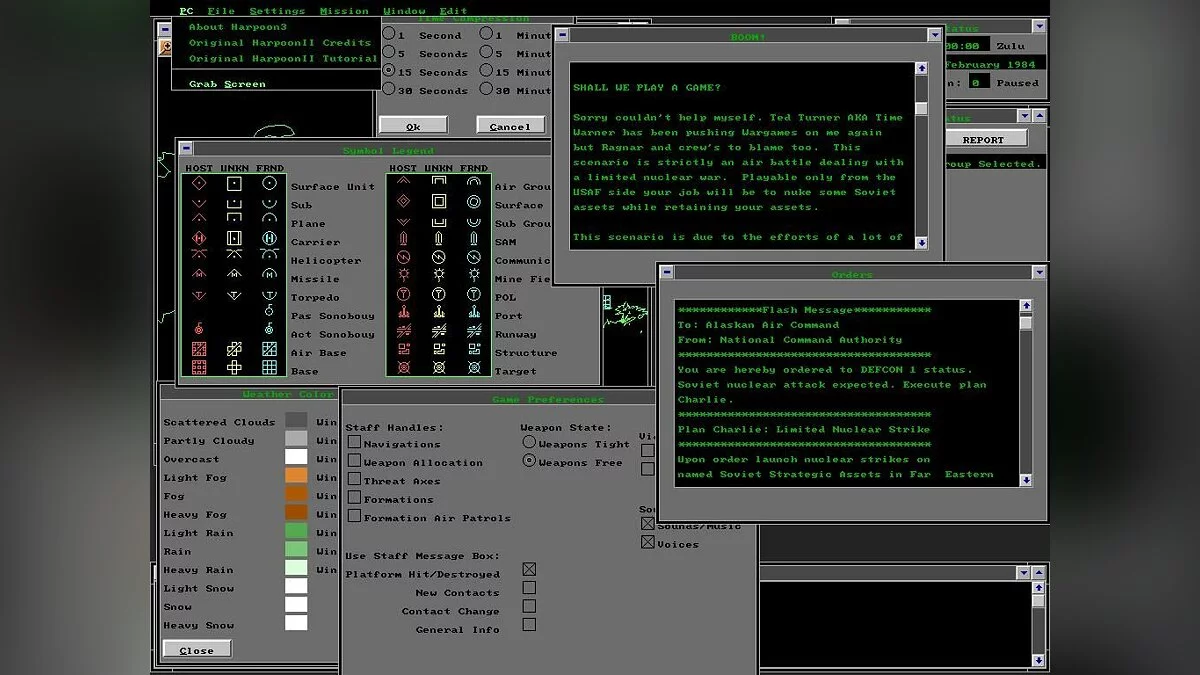Click the unknown Port symbol in legend
Image resolution: width=1200 pixels, height=675 pixels.
[439, 312]
